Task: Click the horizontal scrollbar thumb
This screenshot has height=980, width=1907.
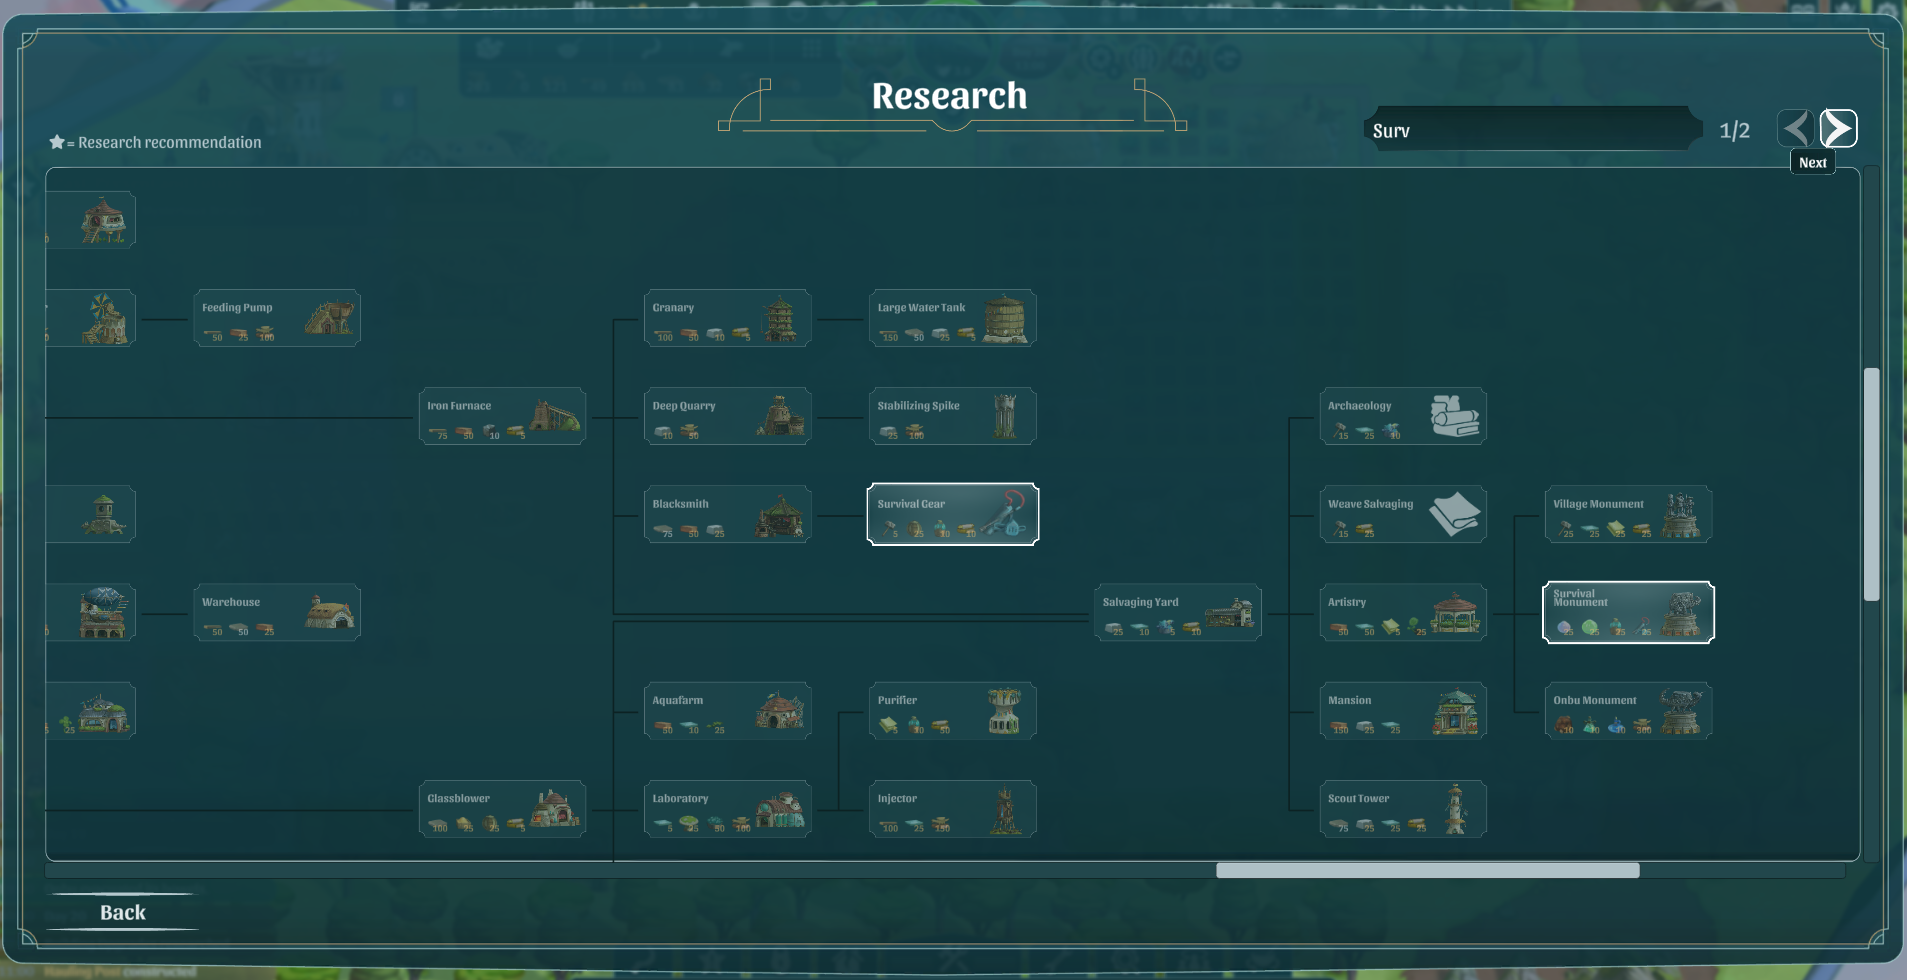Action: click(1427, 871)
